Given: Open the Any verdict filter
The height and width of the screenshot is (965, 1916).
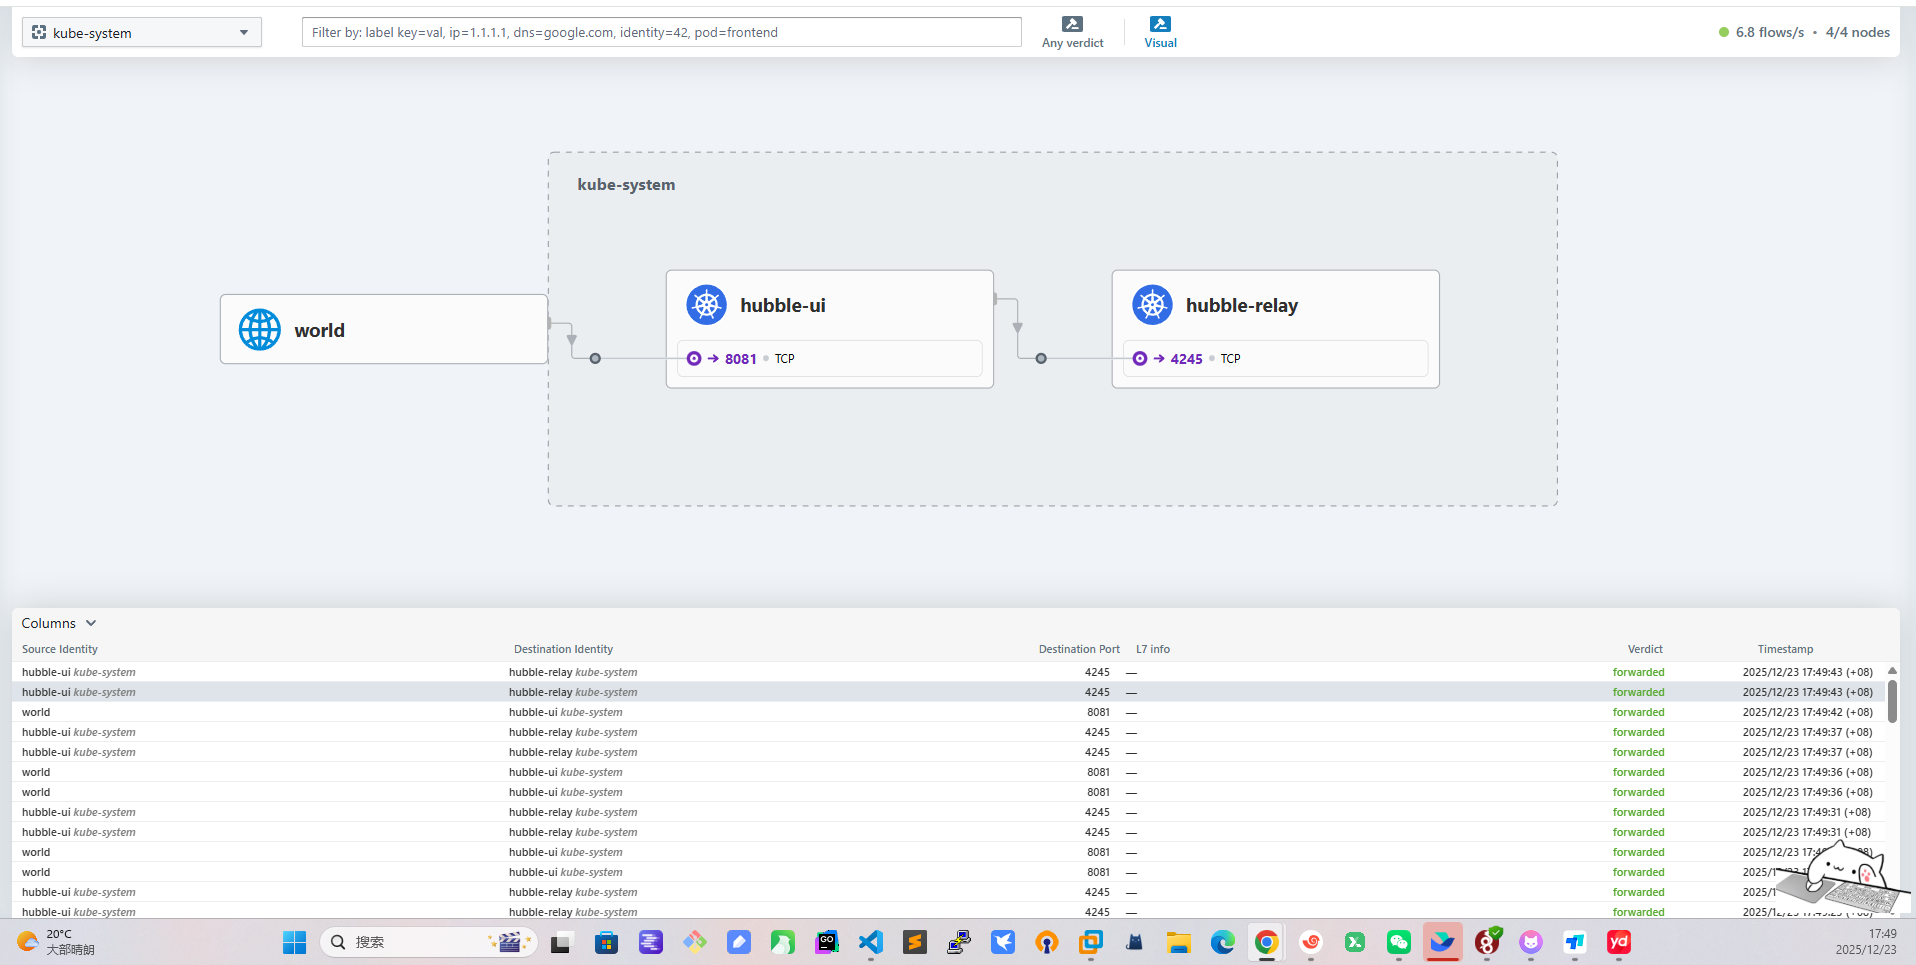Looking at the screenshot, I should (x=1072, y=32).
